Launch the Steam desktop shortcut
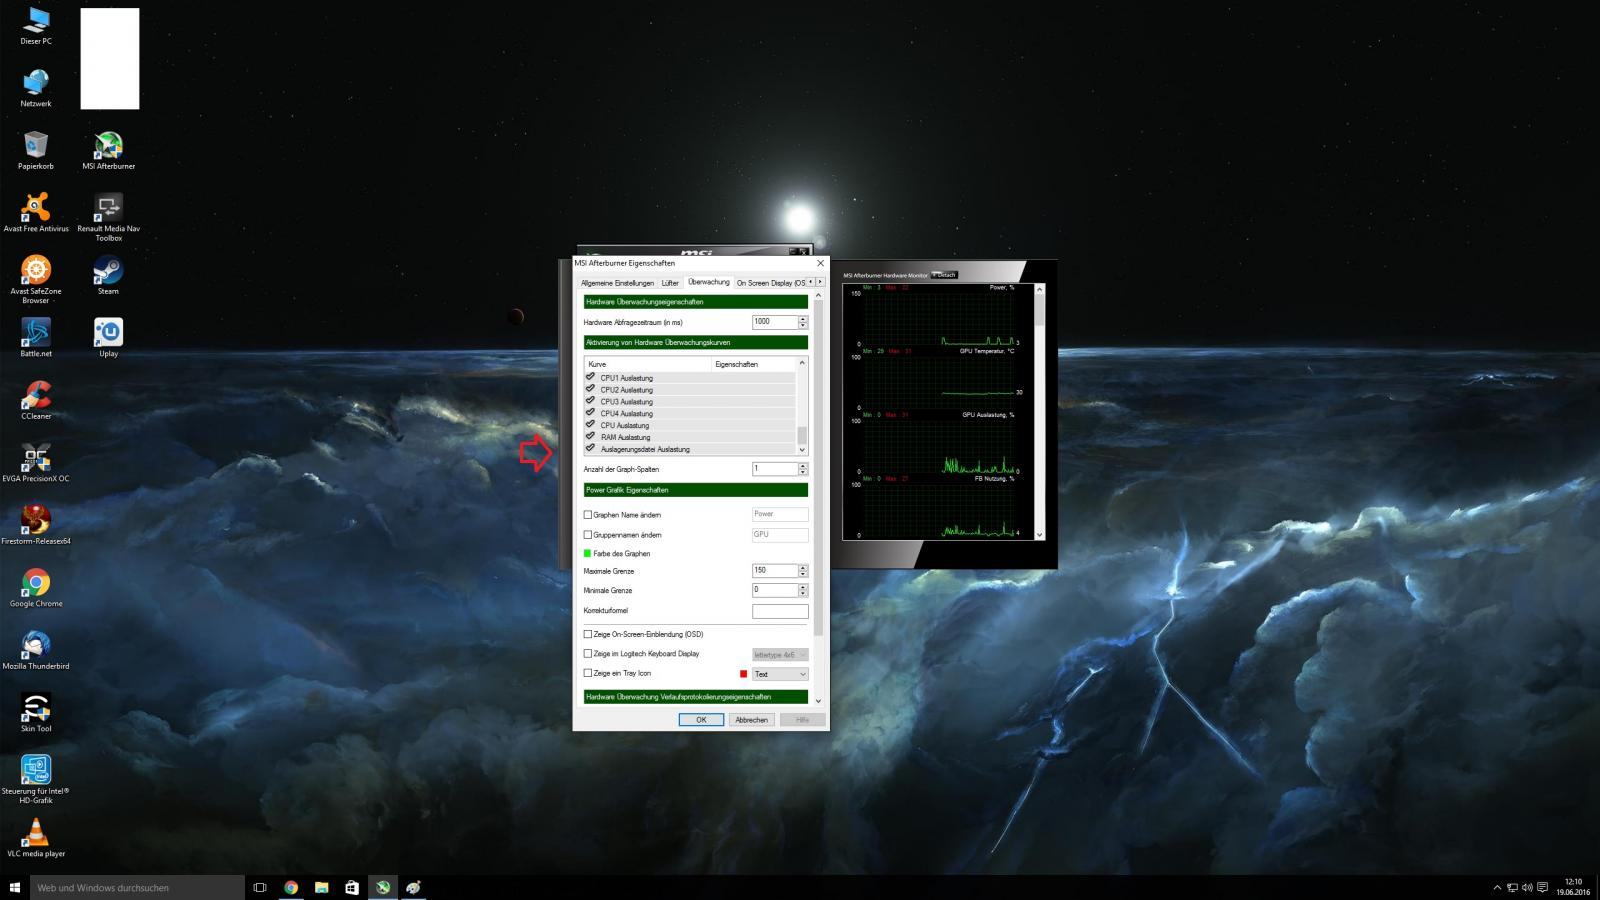 [108, 276]
